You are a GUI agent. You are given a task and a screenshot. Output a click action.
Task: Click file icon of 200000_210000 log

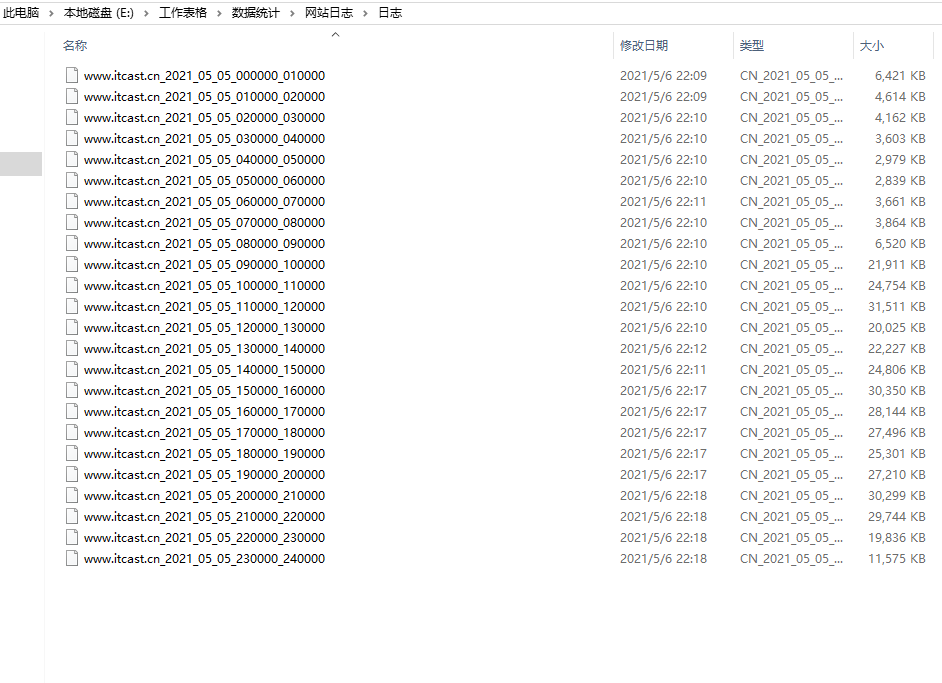pos(72,496)
